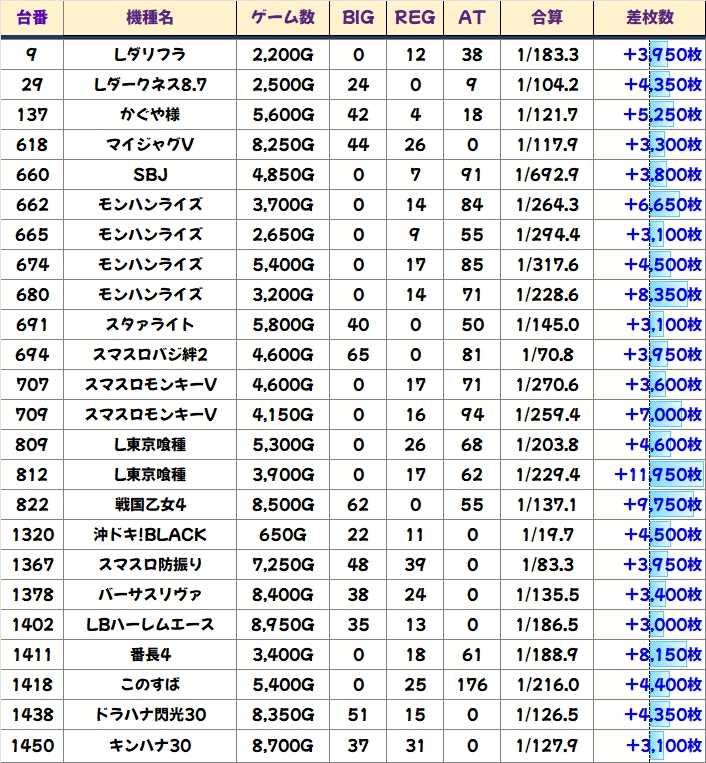Select the スマスロバジ絆2 cell
Screen dimensions: 706x763
[x=150, y=355]
